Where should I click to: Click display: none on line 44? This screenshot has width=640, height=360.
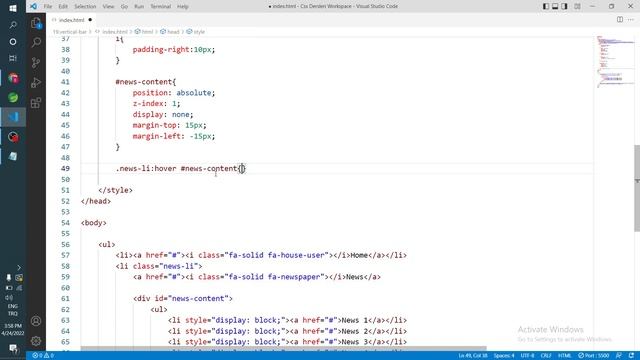[x=163, y=114]
